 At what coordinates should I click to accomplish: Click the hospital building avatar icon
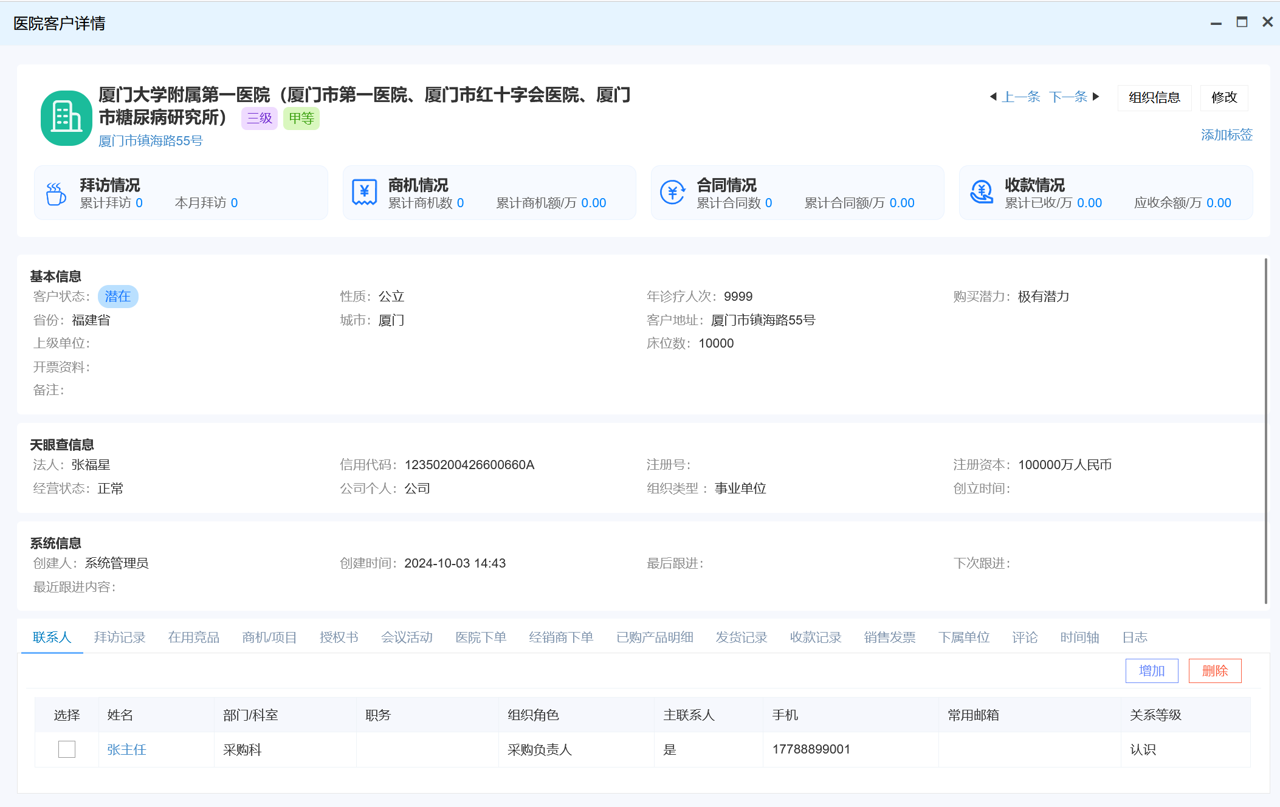click(x=65, y=117)
